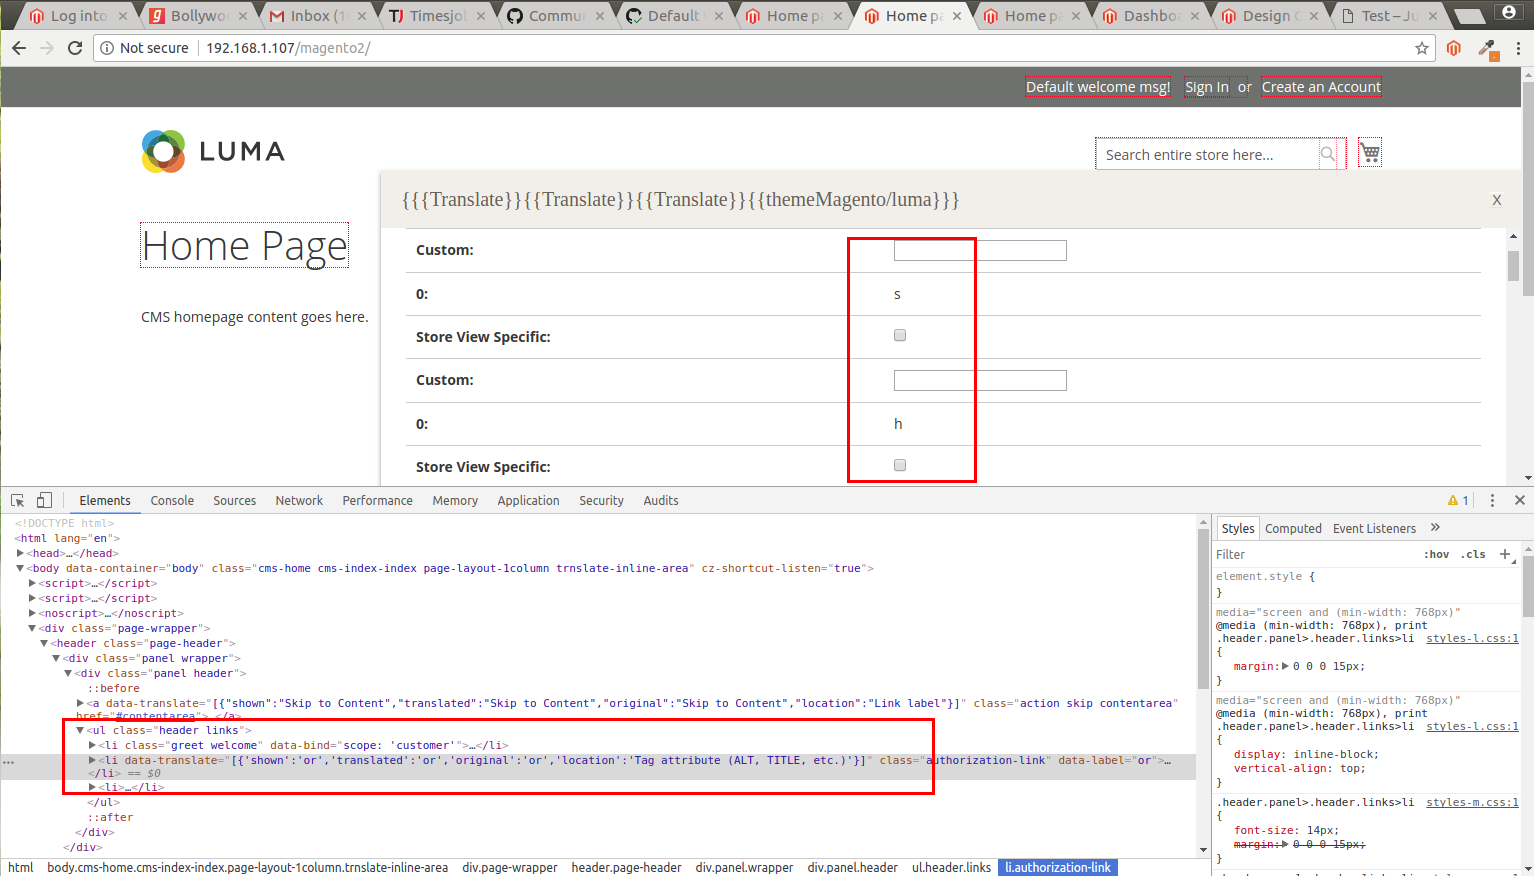Select the Computed tab in the styles pane

1293,528
